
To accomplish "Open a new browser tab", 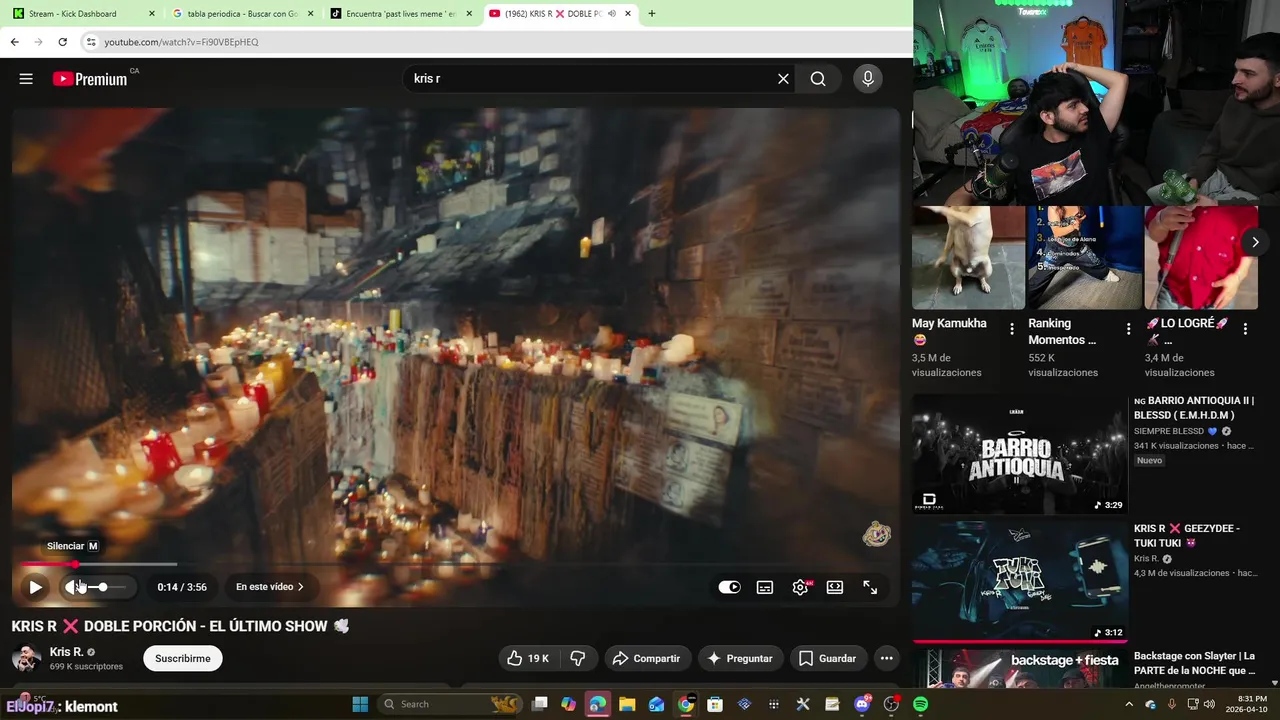I will (652, 14).
